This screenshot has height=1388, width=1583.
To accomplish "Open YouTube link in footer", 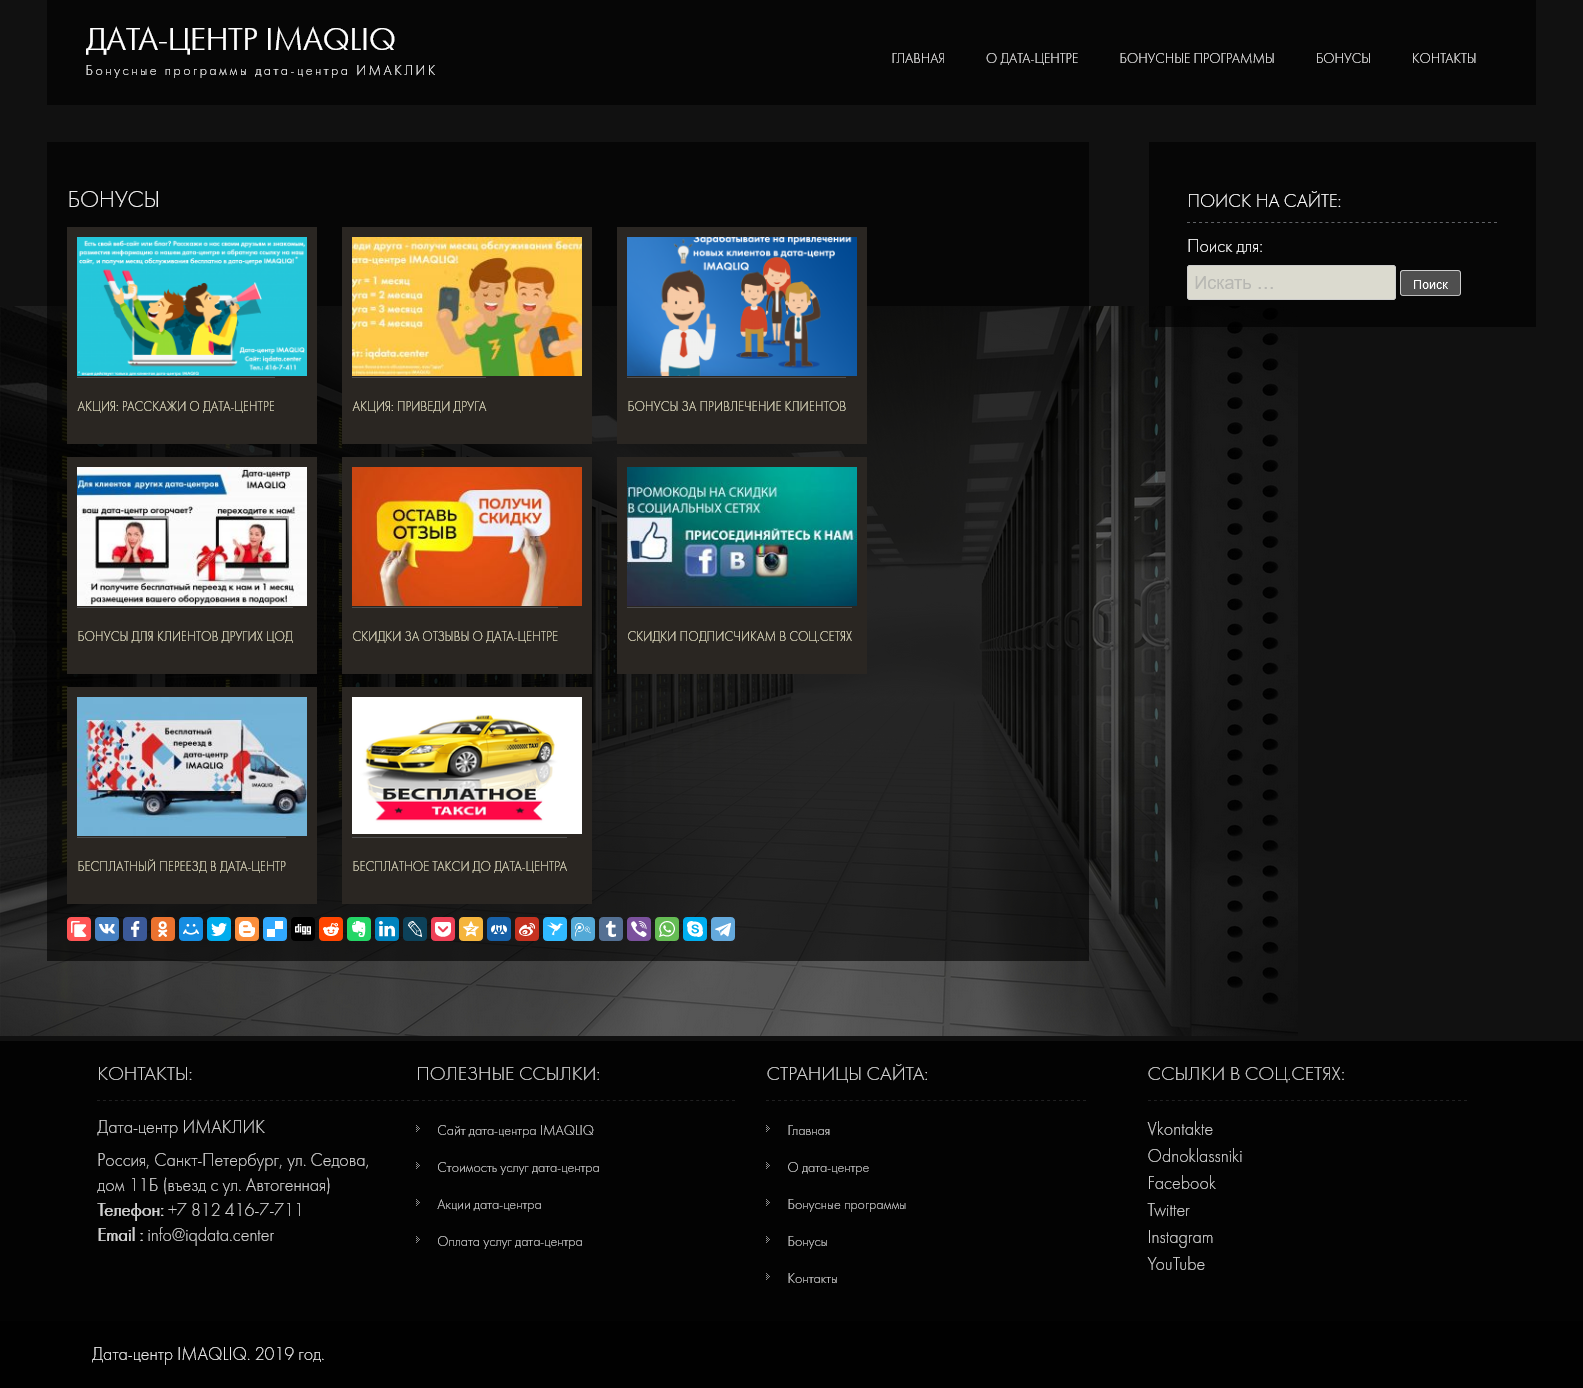I will point(1176,1264).
